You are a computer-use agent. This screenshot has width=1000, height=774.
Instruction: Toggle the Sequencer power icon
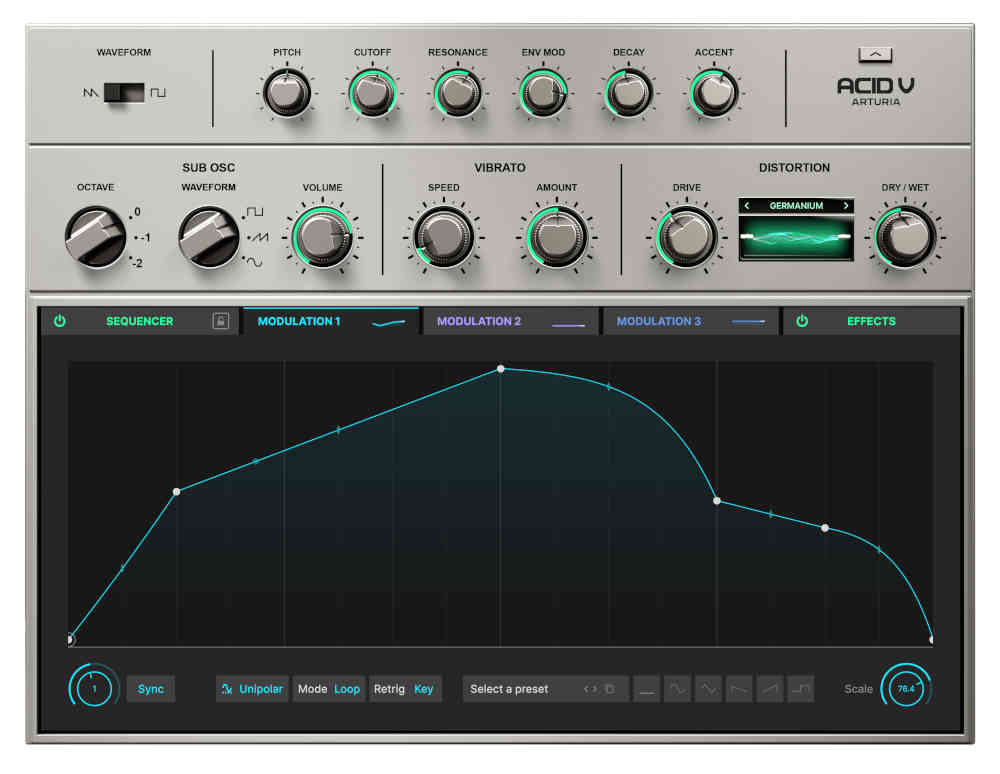pos(60,321)
